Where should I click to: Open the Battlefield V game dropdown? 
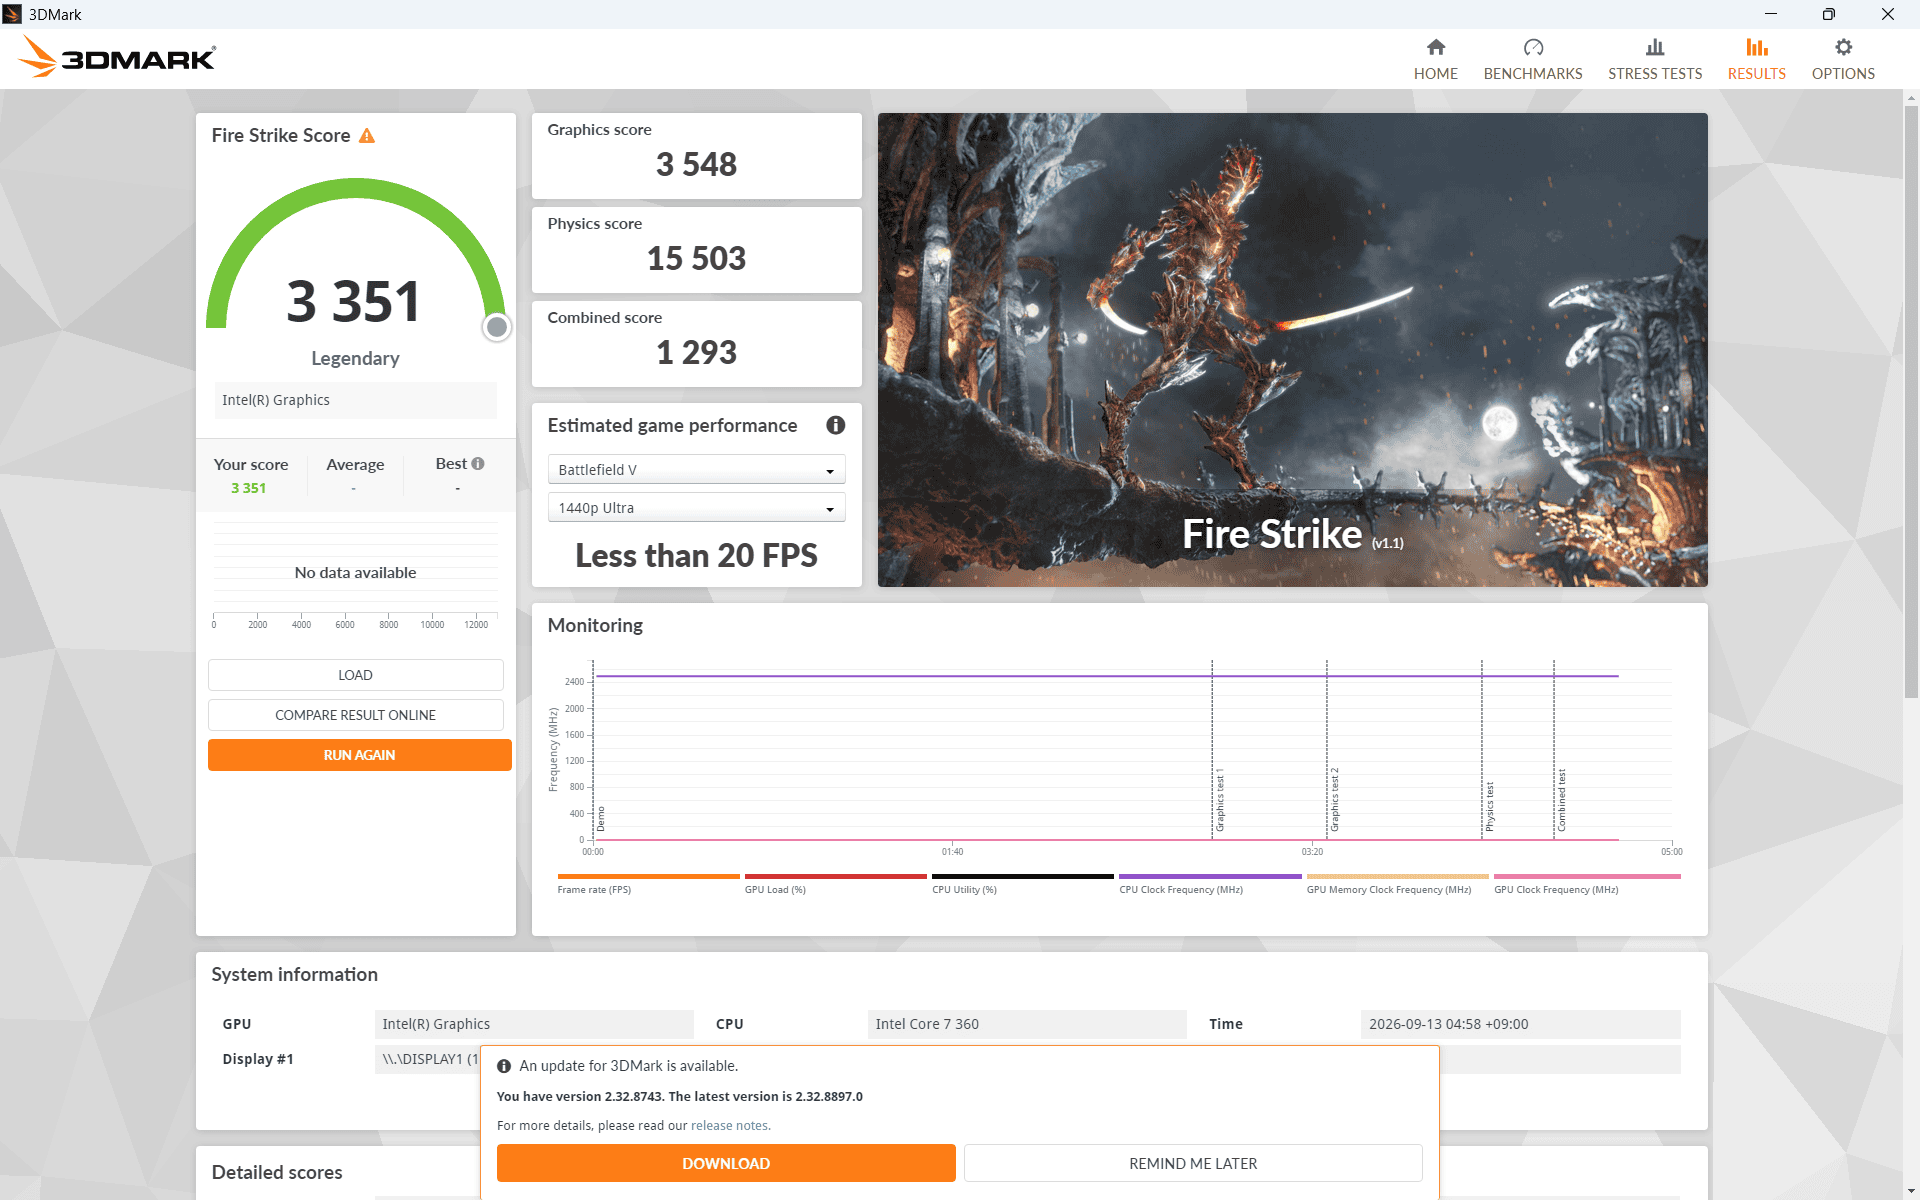coord(696,469)
